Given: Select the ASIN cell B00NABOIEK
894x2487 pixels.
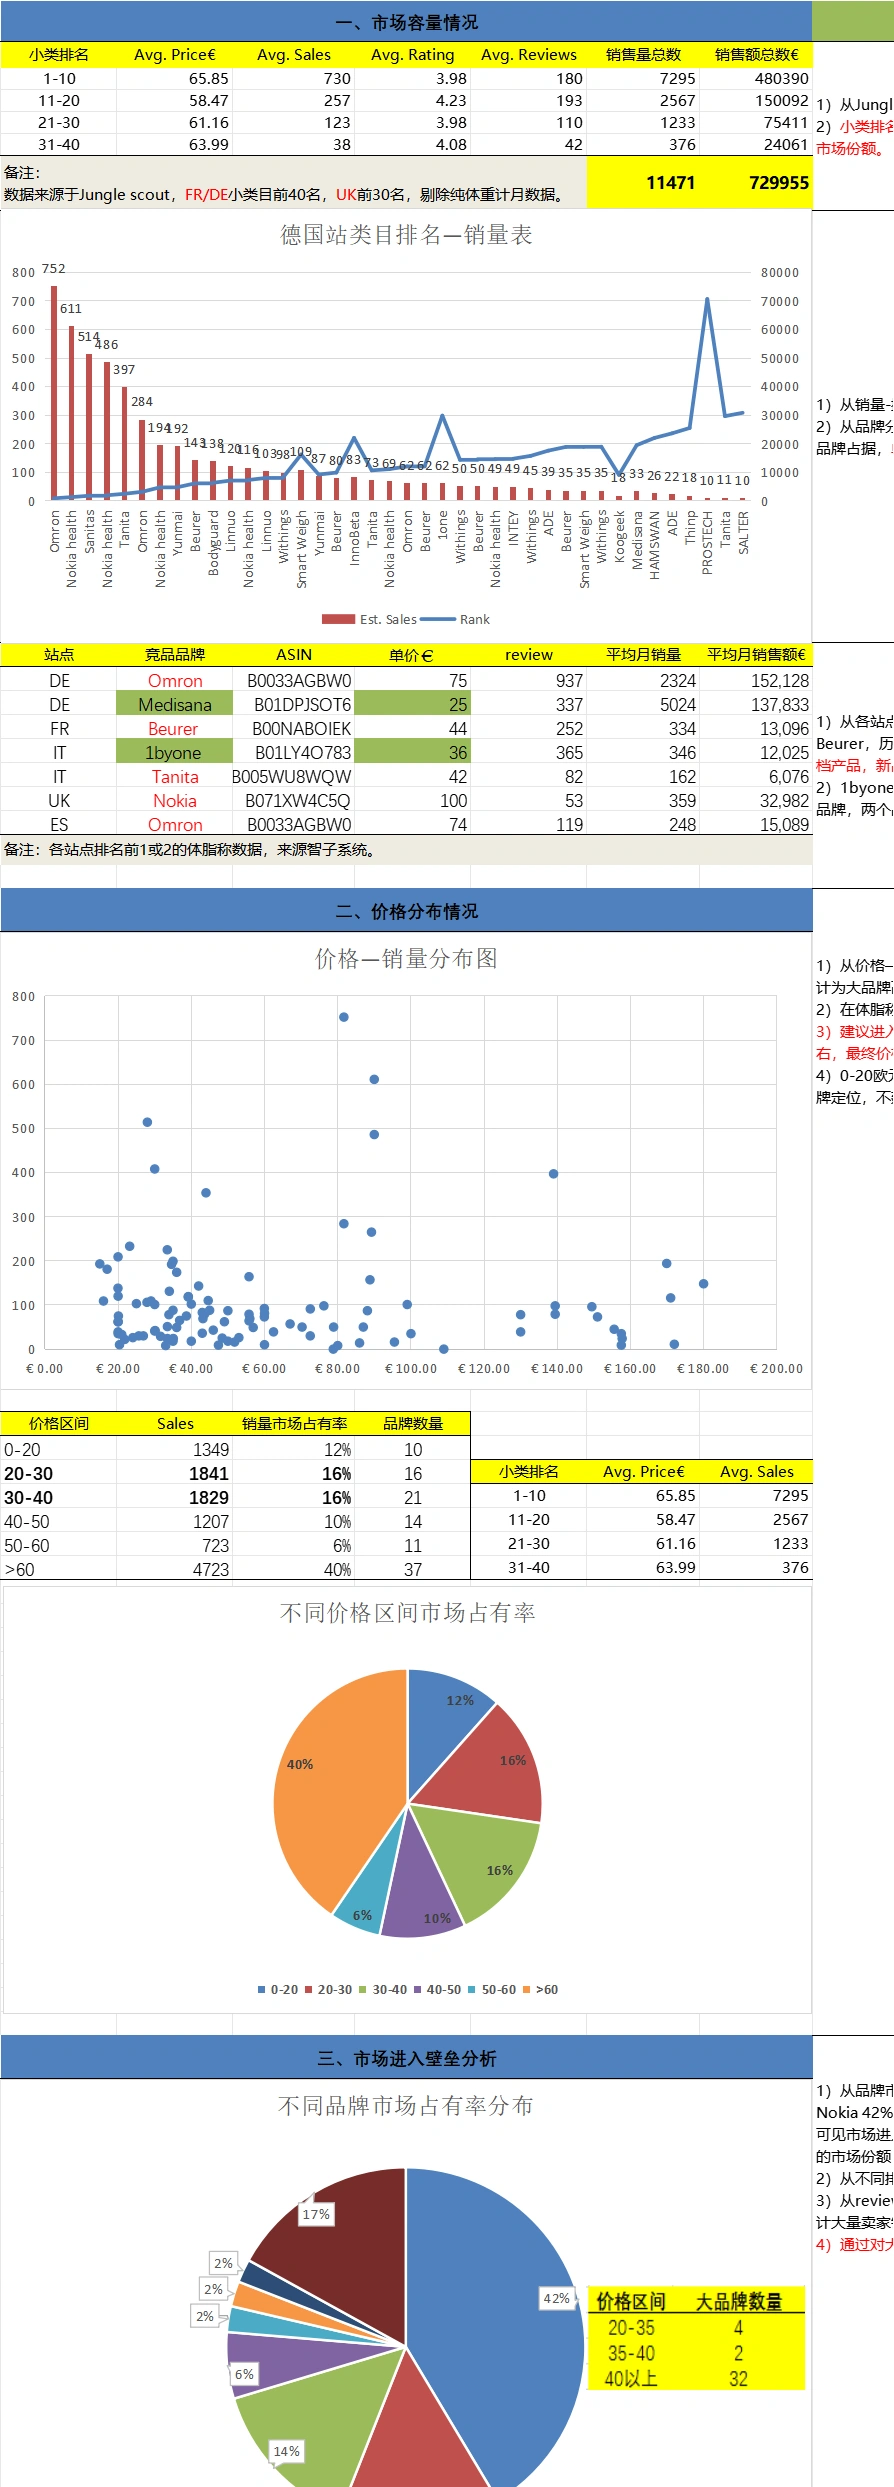Looking at the screenshot, I should pos(294,728).
